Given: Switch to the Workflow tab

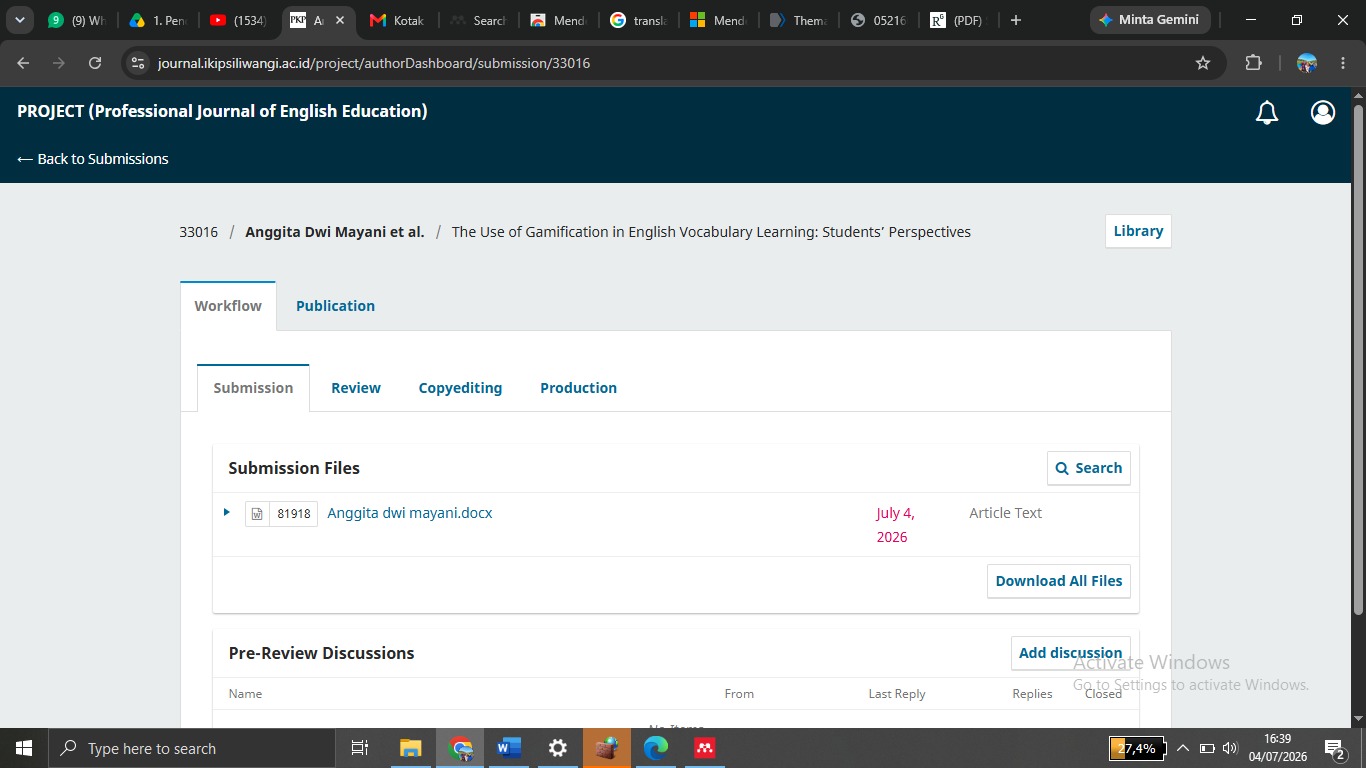Looking at the screenshot, I should coord(228,306).
